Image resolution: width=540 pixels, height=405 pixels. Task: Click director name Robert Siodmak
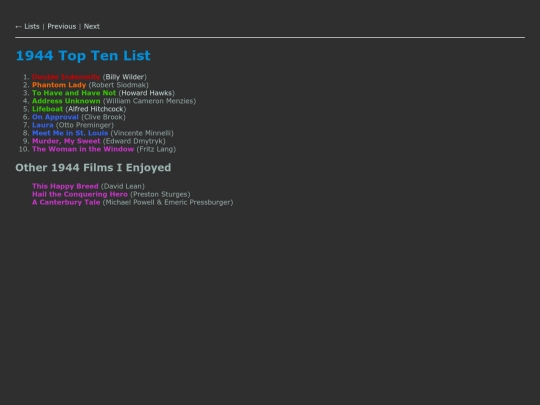click(118, 85)
